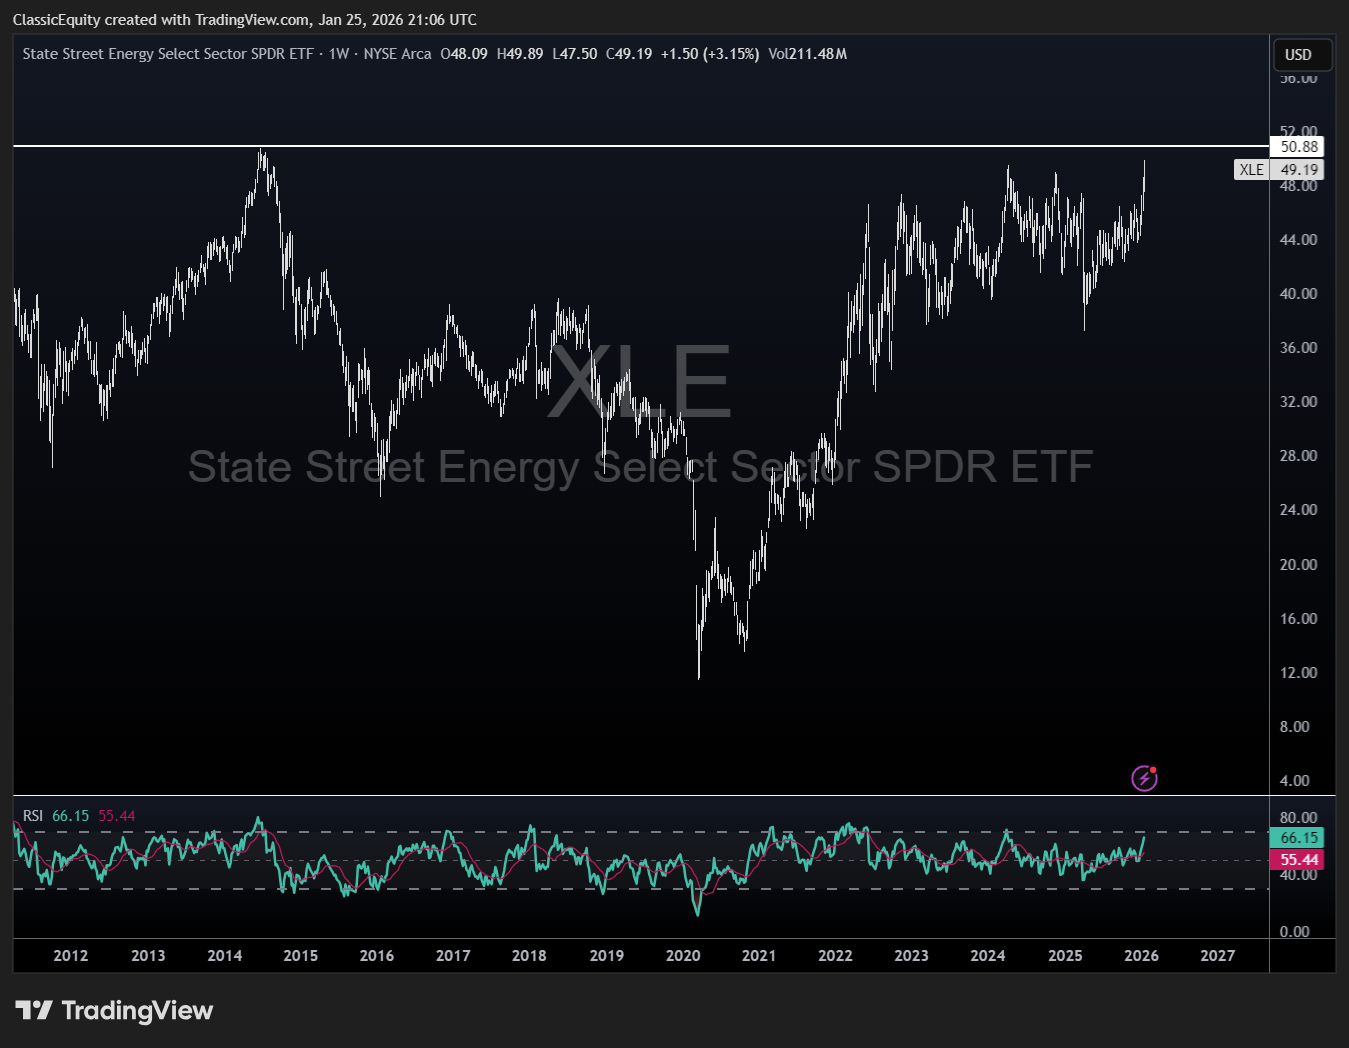
Task: Click the 2017 label on the time axis
Action: pyautogui.click(x=453, y=955)
